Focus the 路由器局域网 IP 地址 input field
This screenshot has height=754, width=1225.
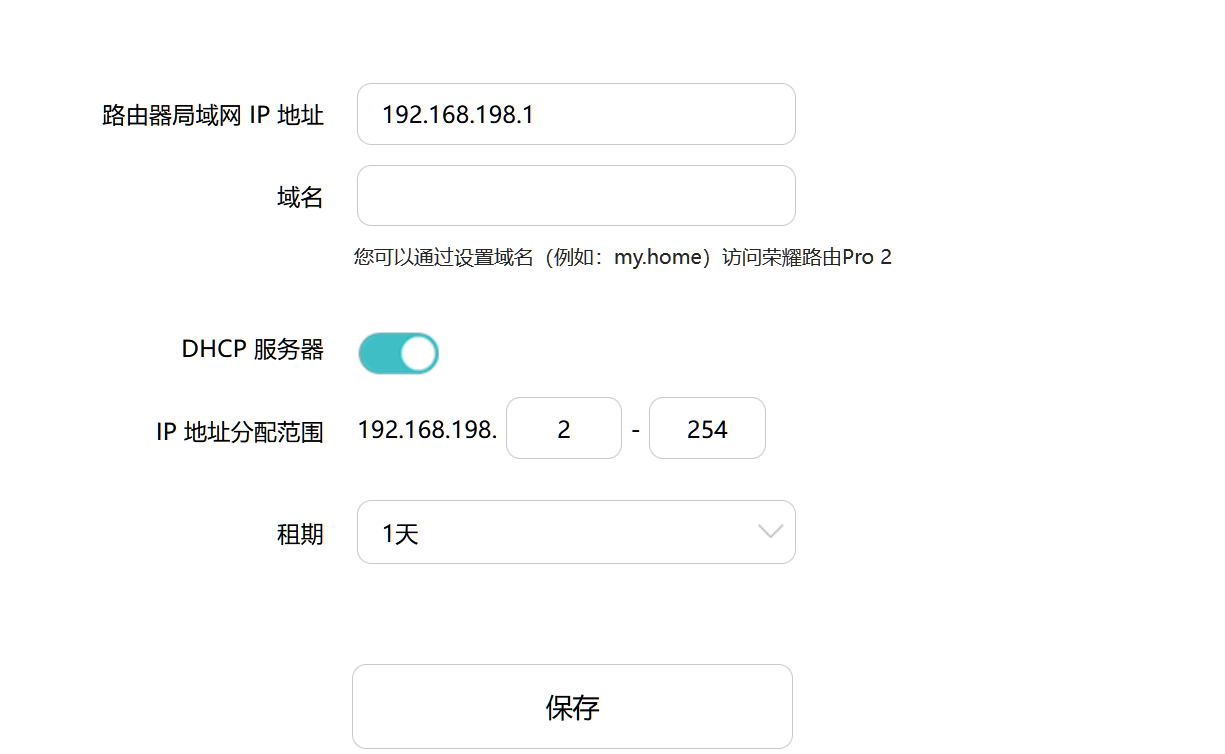575,114
